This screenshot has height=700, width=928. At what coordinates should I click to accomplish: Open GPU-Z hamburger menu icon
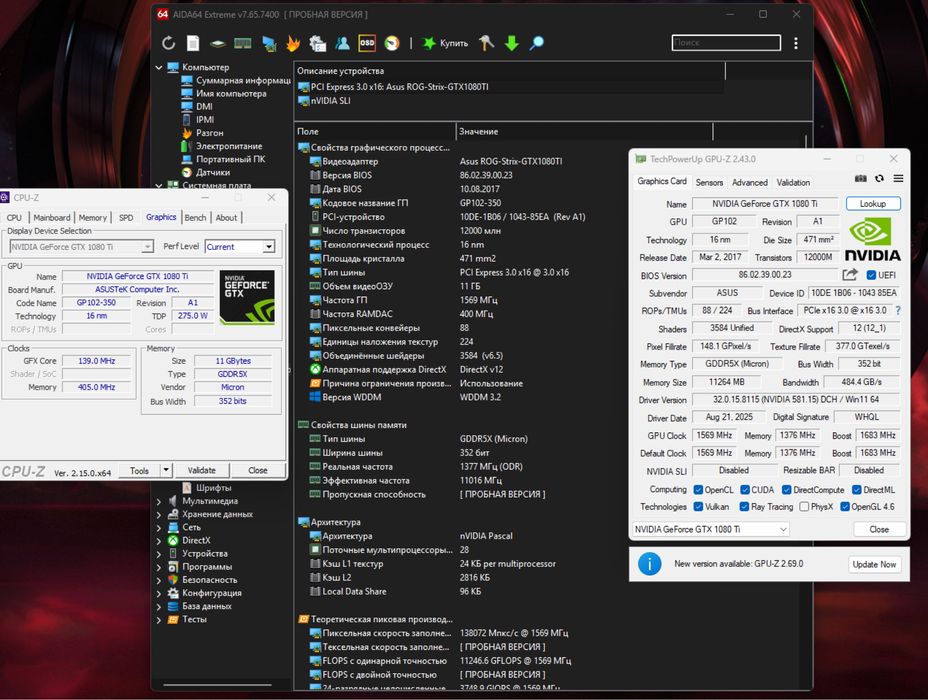pyautogui.click(x=897, y=179)
